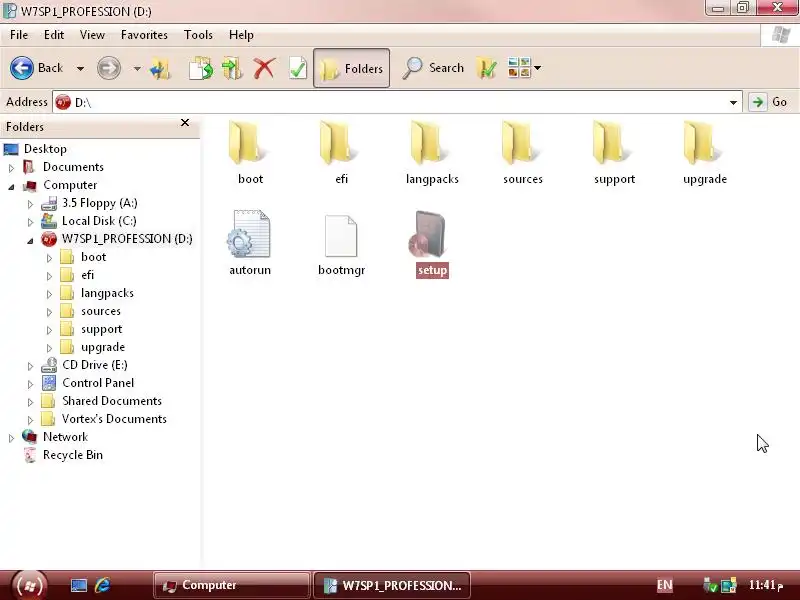Open the Favorites menu

(144, 35)
